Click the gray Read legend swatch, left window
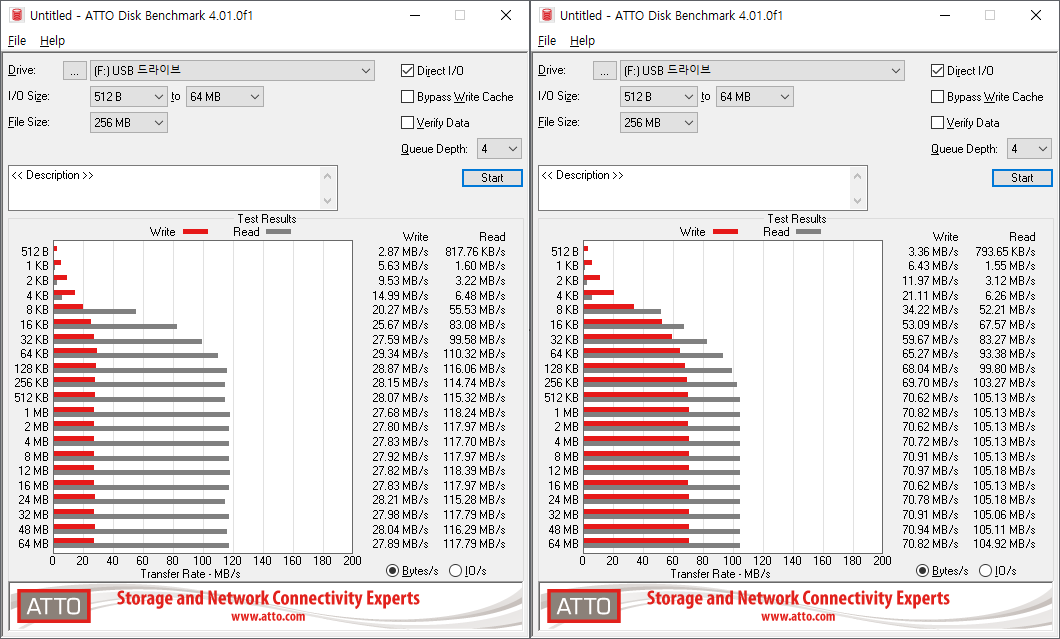The width and height of the screenshot is (1060, 639). coord(279,232)
